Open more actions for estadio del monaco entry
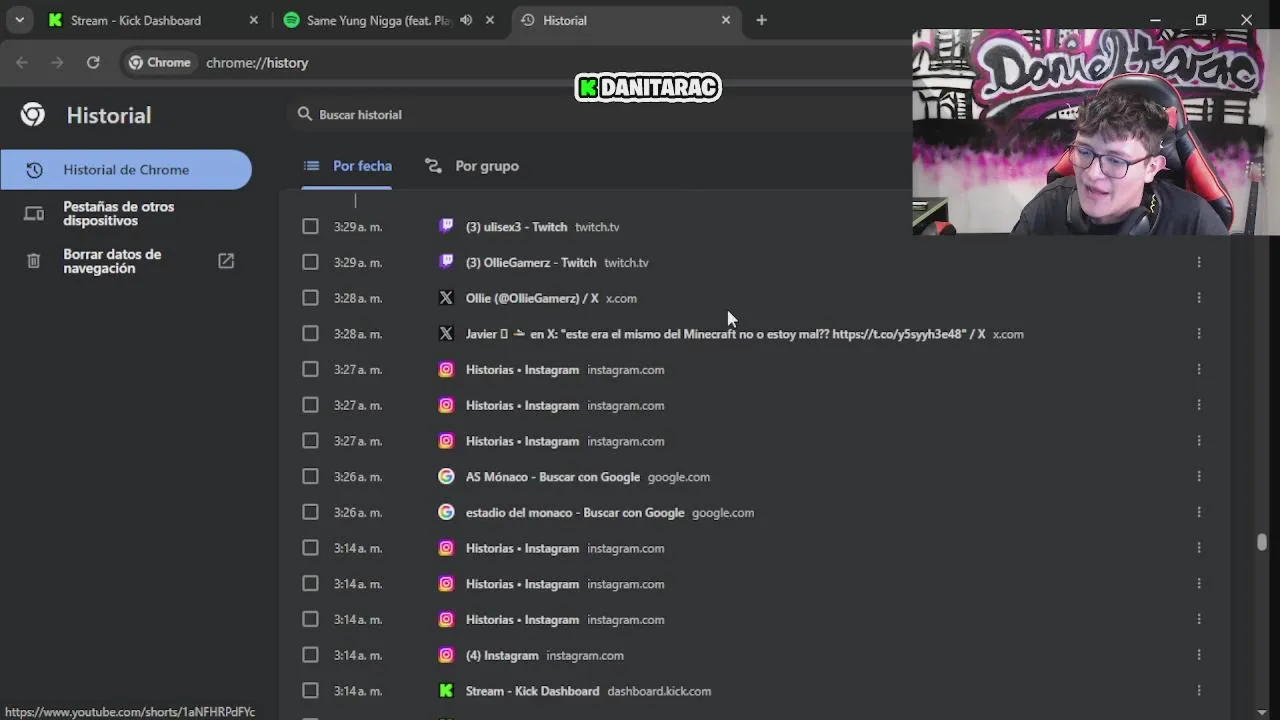 point(1198,512)
